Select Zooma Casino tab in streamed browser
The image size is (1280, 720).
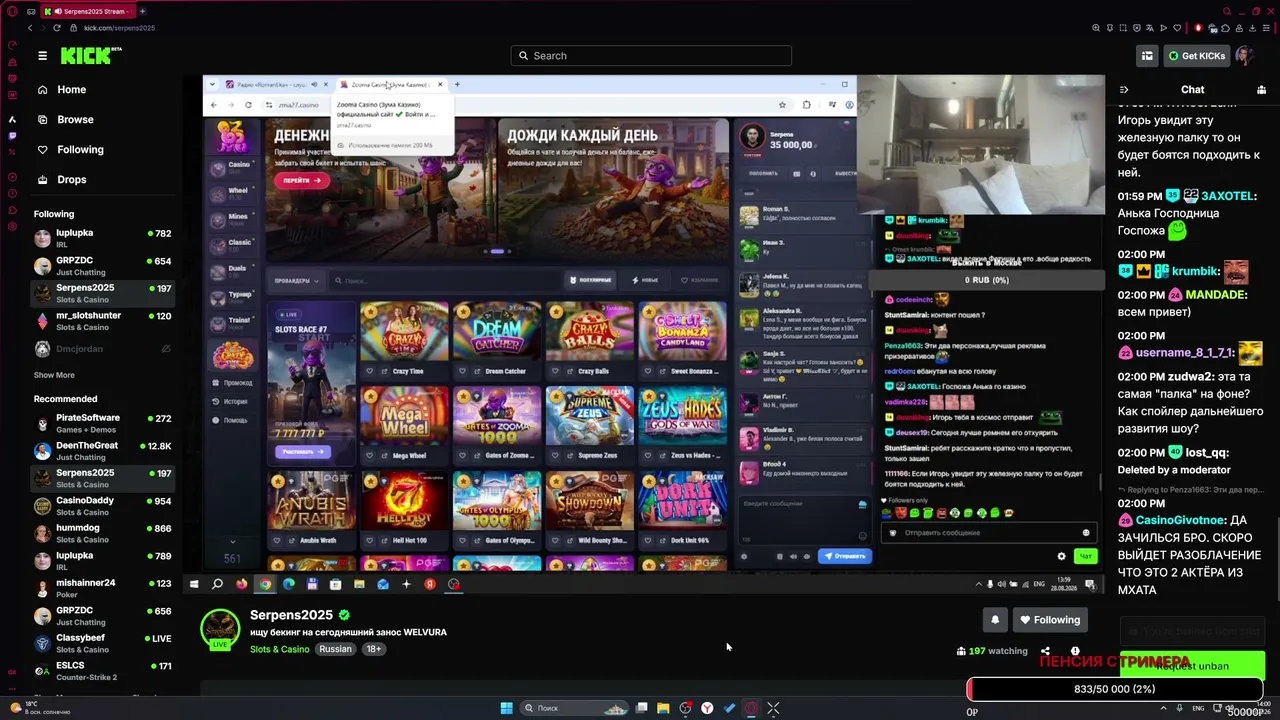[392, 84]
